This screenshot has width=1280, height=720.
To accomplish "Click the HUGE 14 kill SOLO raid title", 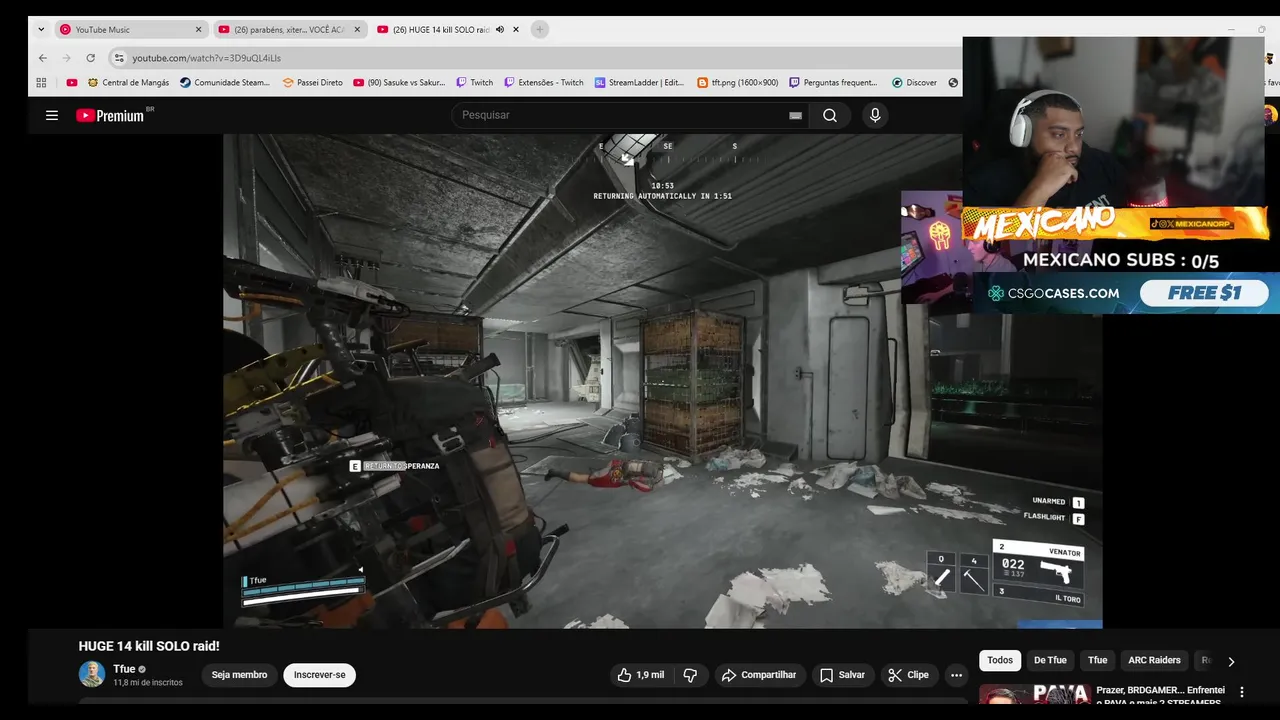I will [x=149, y=647].
